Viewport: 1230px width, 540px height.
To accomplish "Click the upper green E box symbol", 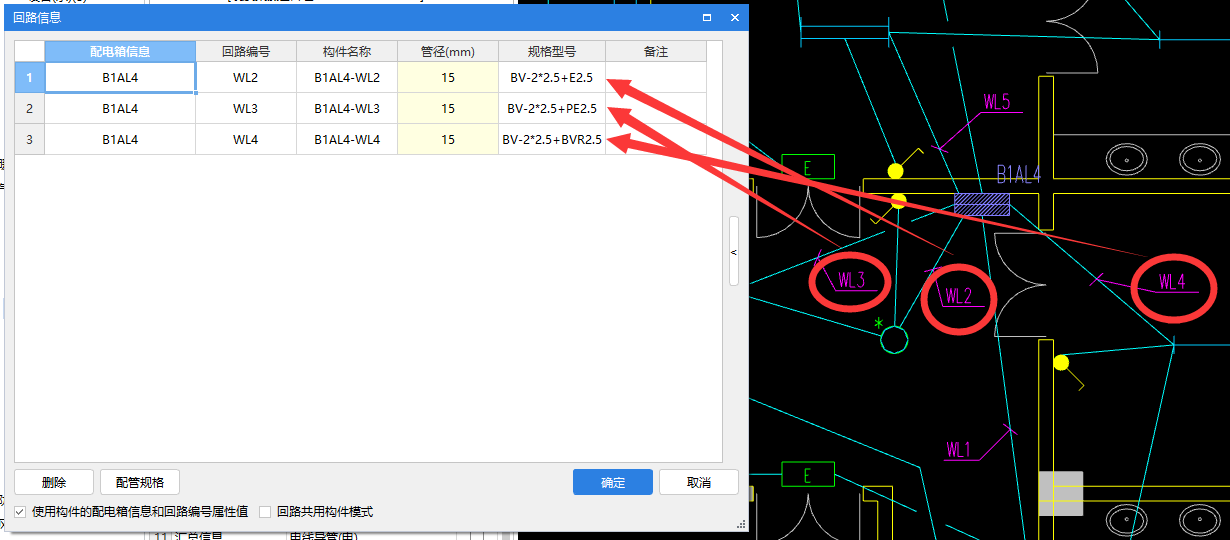I will point(808,167).
